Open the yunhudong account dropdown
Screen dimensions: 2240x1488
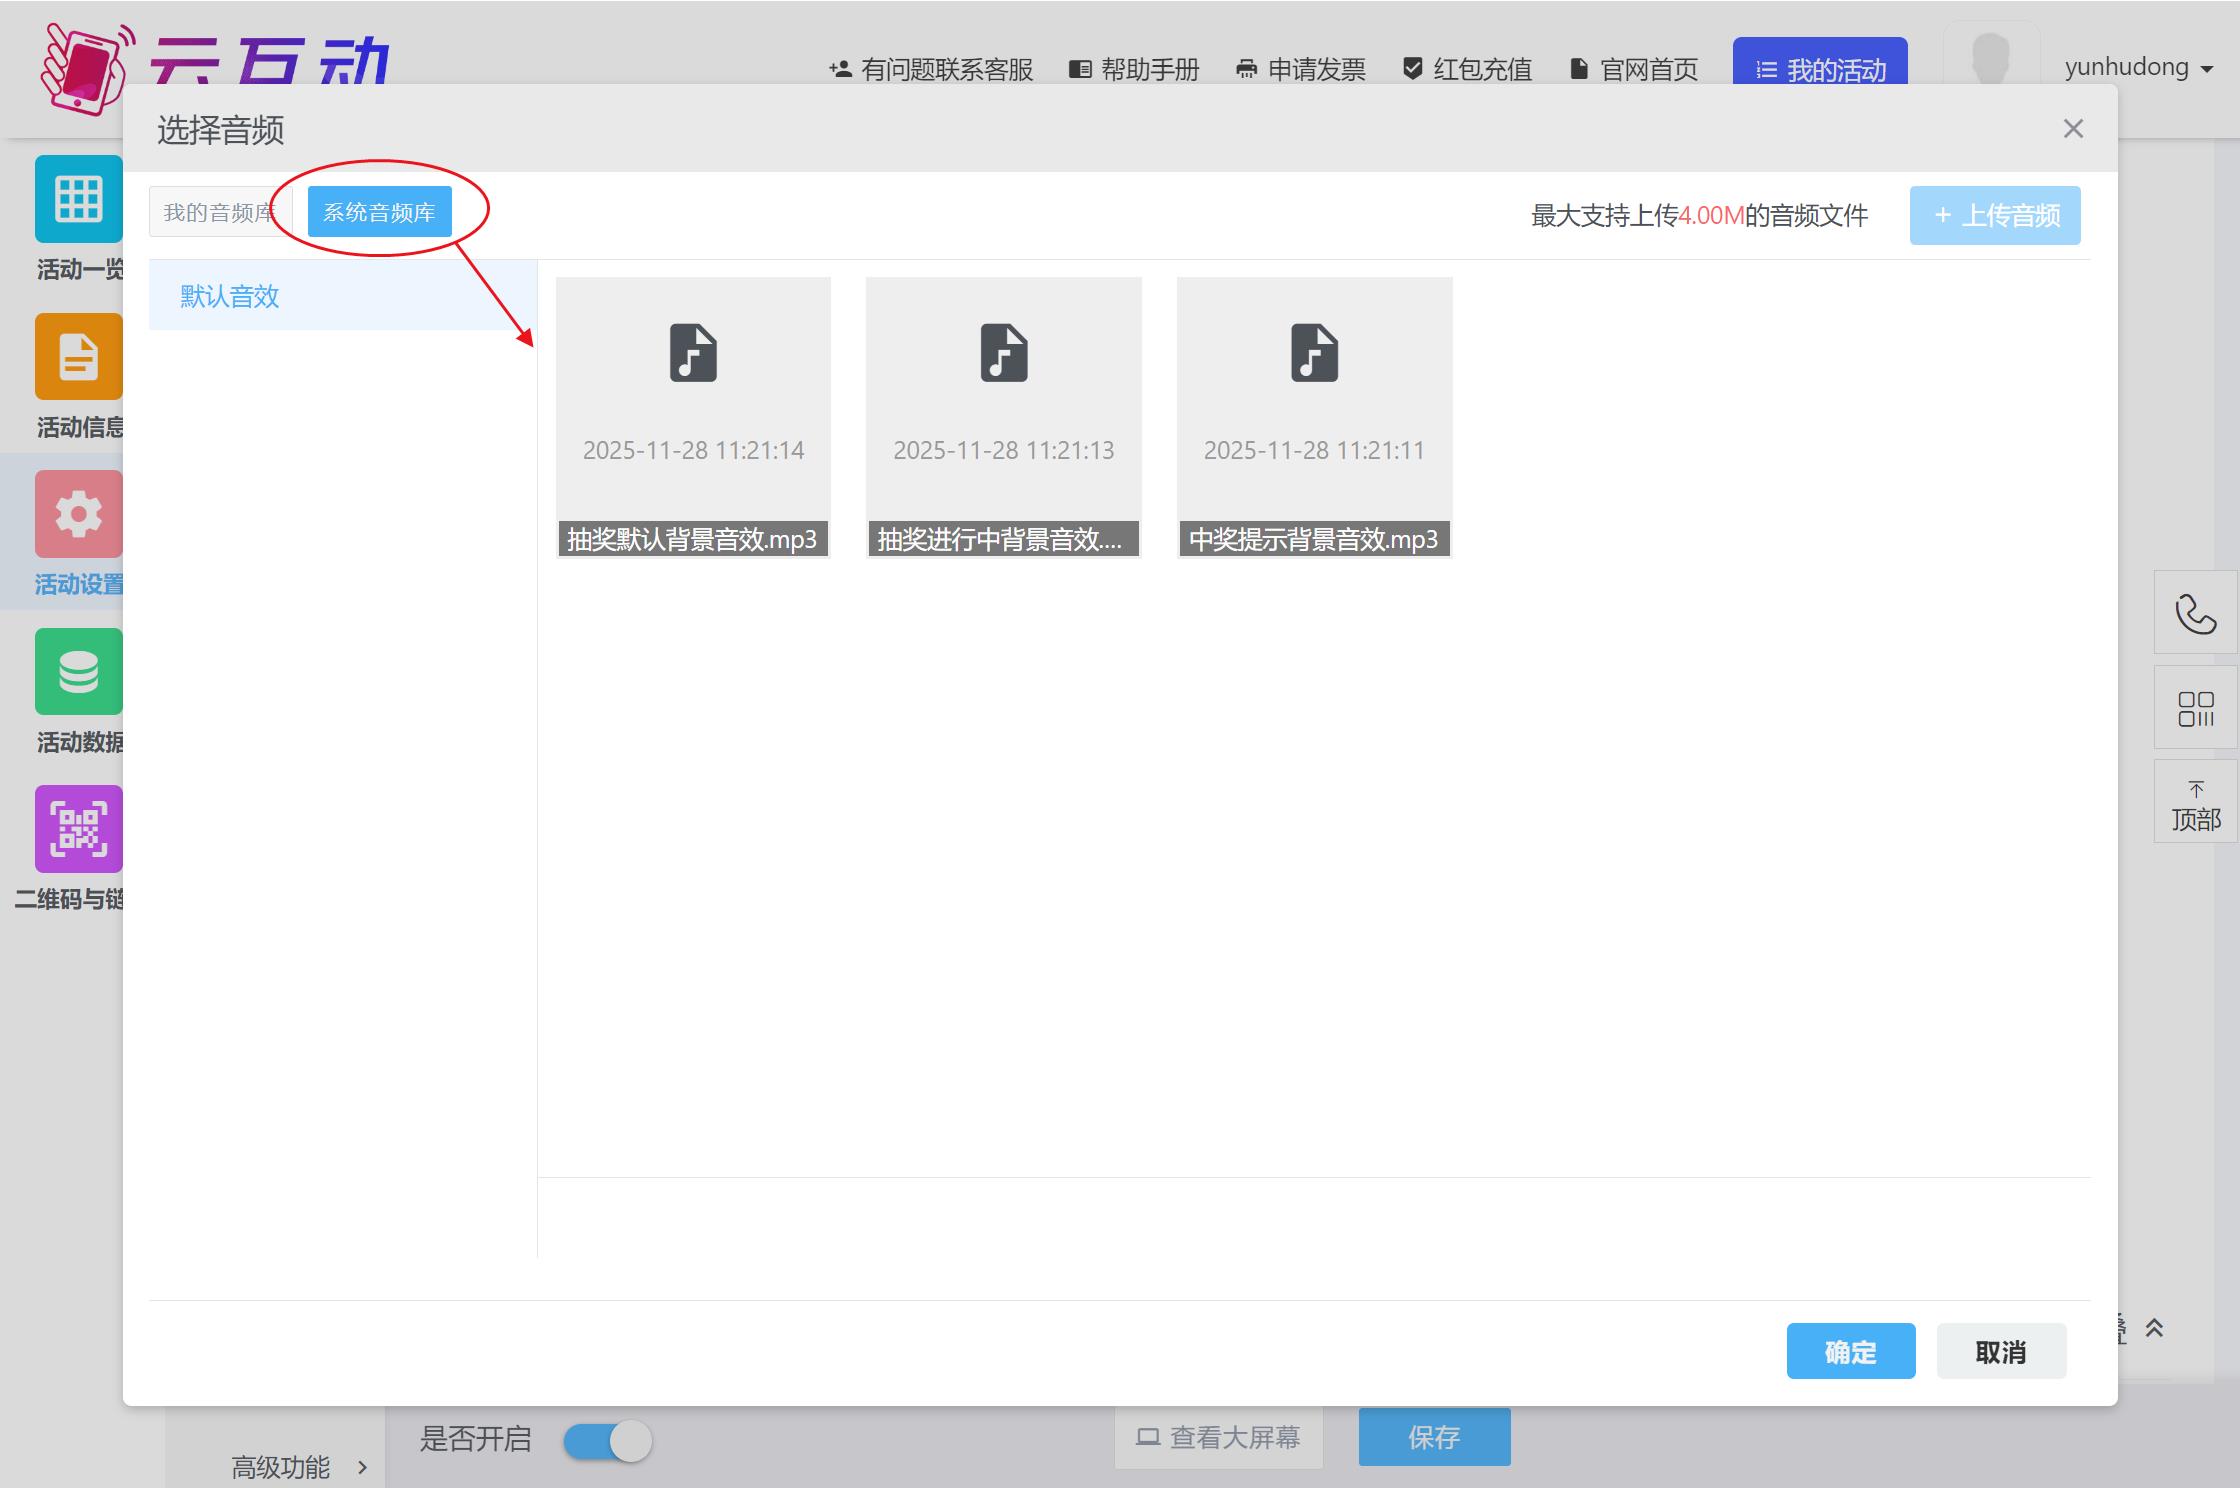pyautogui.click(x=2137, y=67)
